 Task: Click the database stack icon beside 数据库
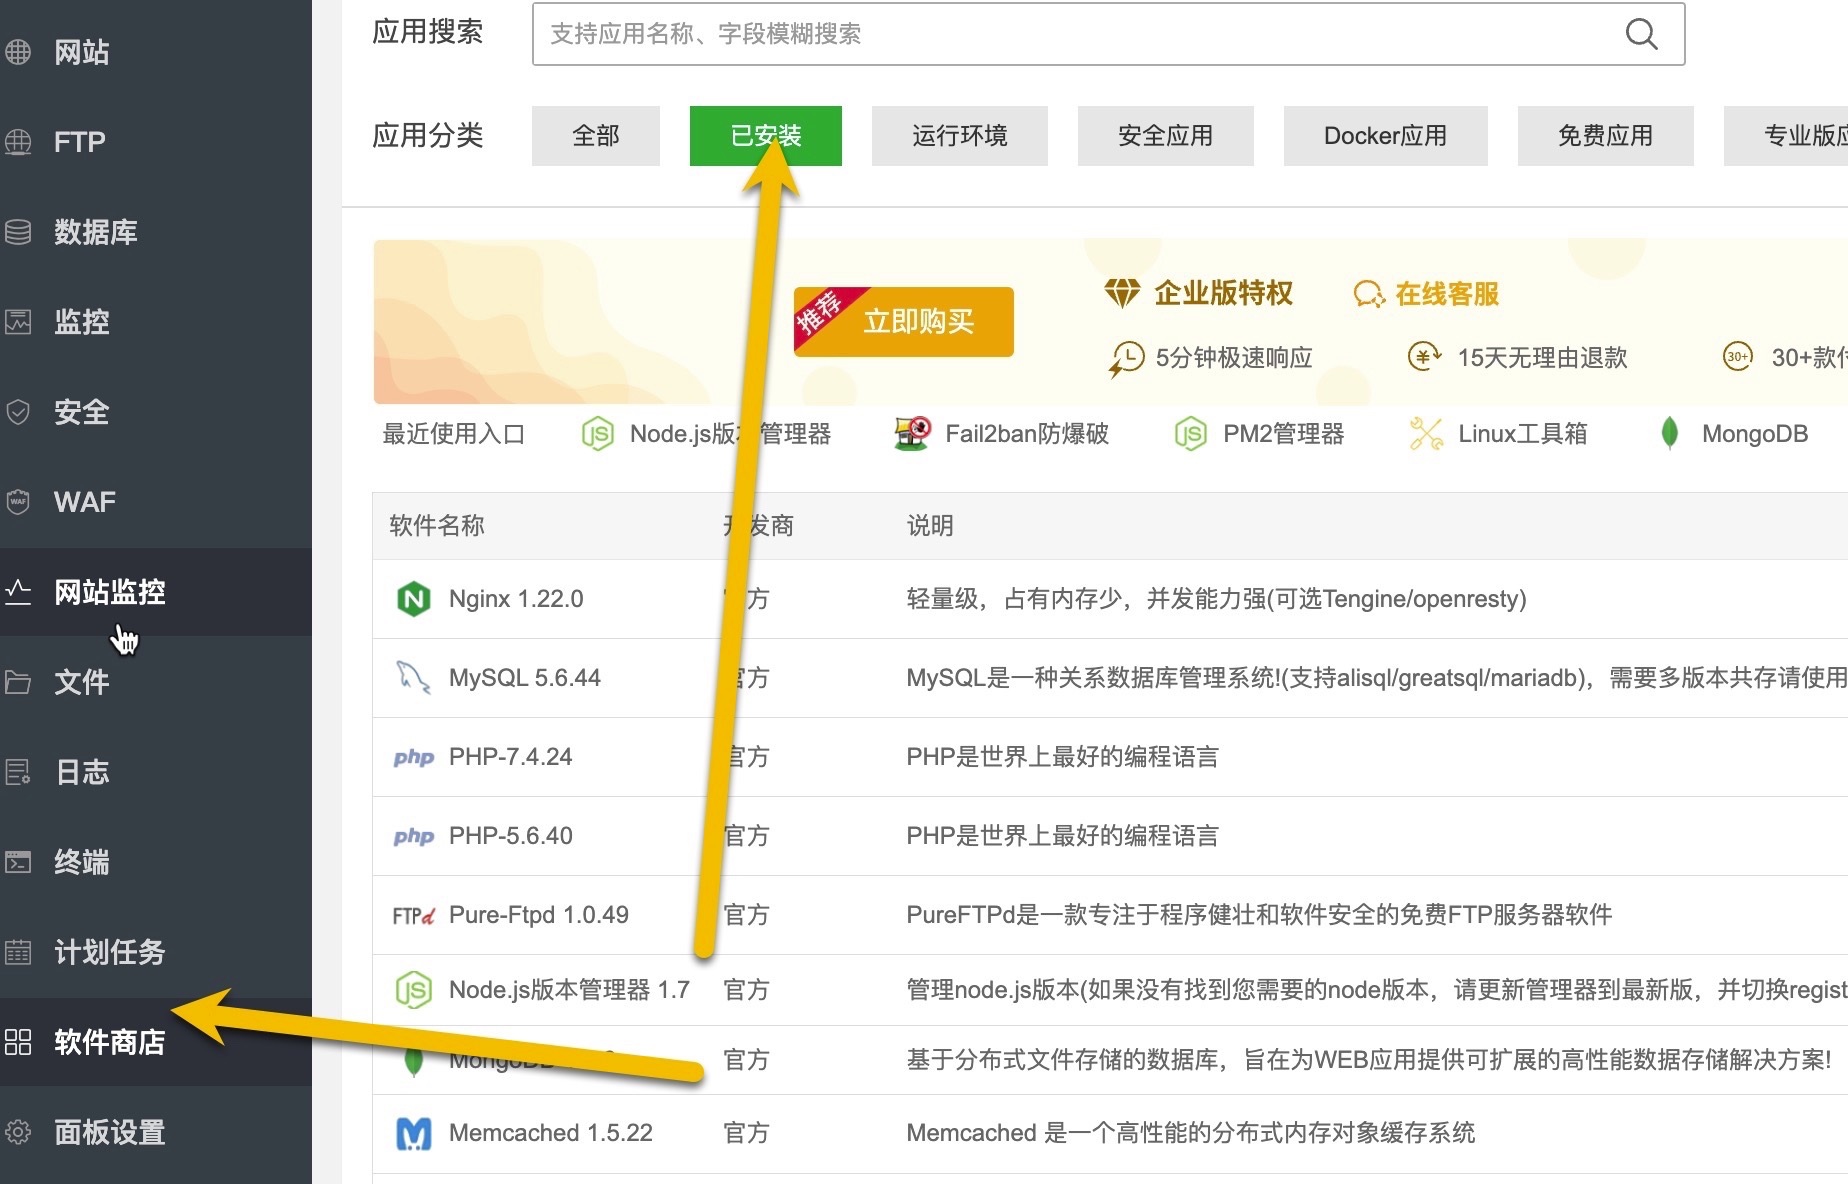click(x=18, y=232)
